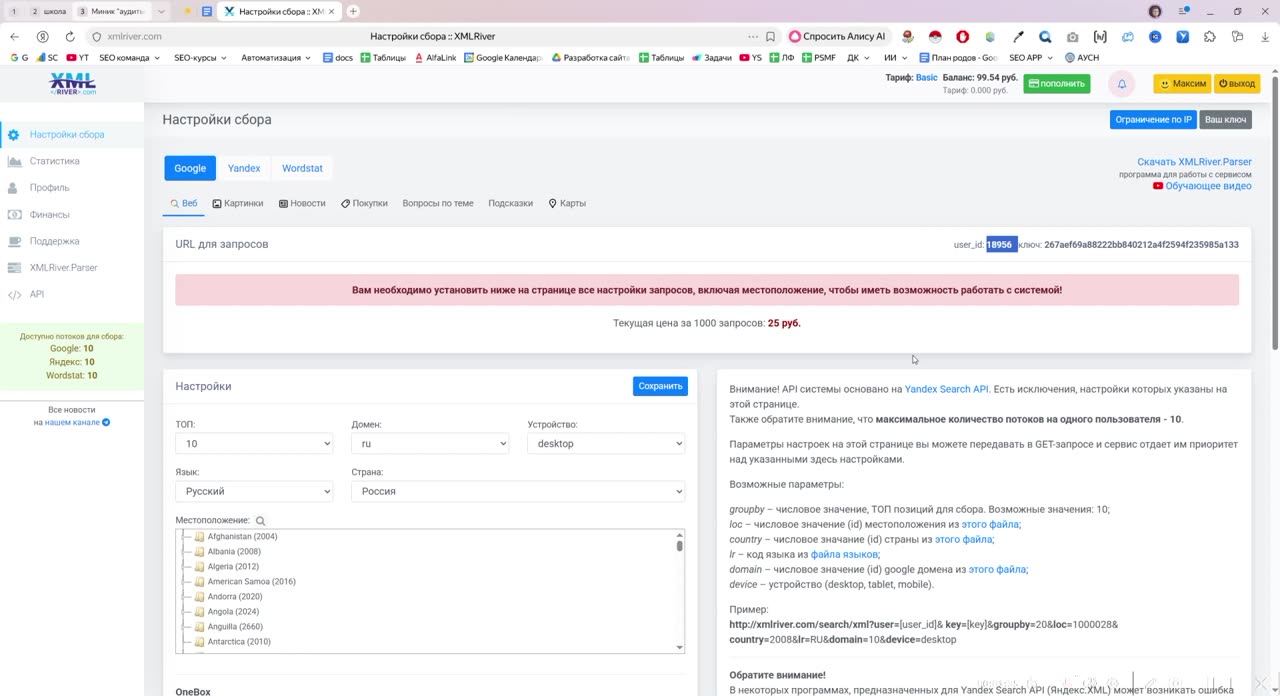Select the Новости search type tab
Image resolution: width=1280 pixels, height=696 pixels.
click(x=302, y=203)
